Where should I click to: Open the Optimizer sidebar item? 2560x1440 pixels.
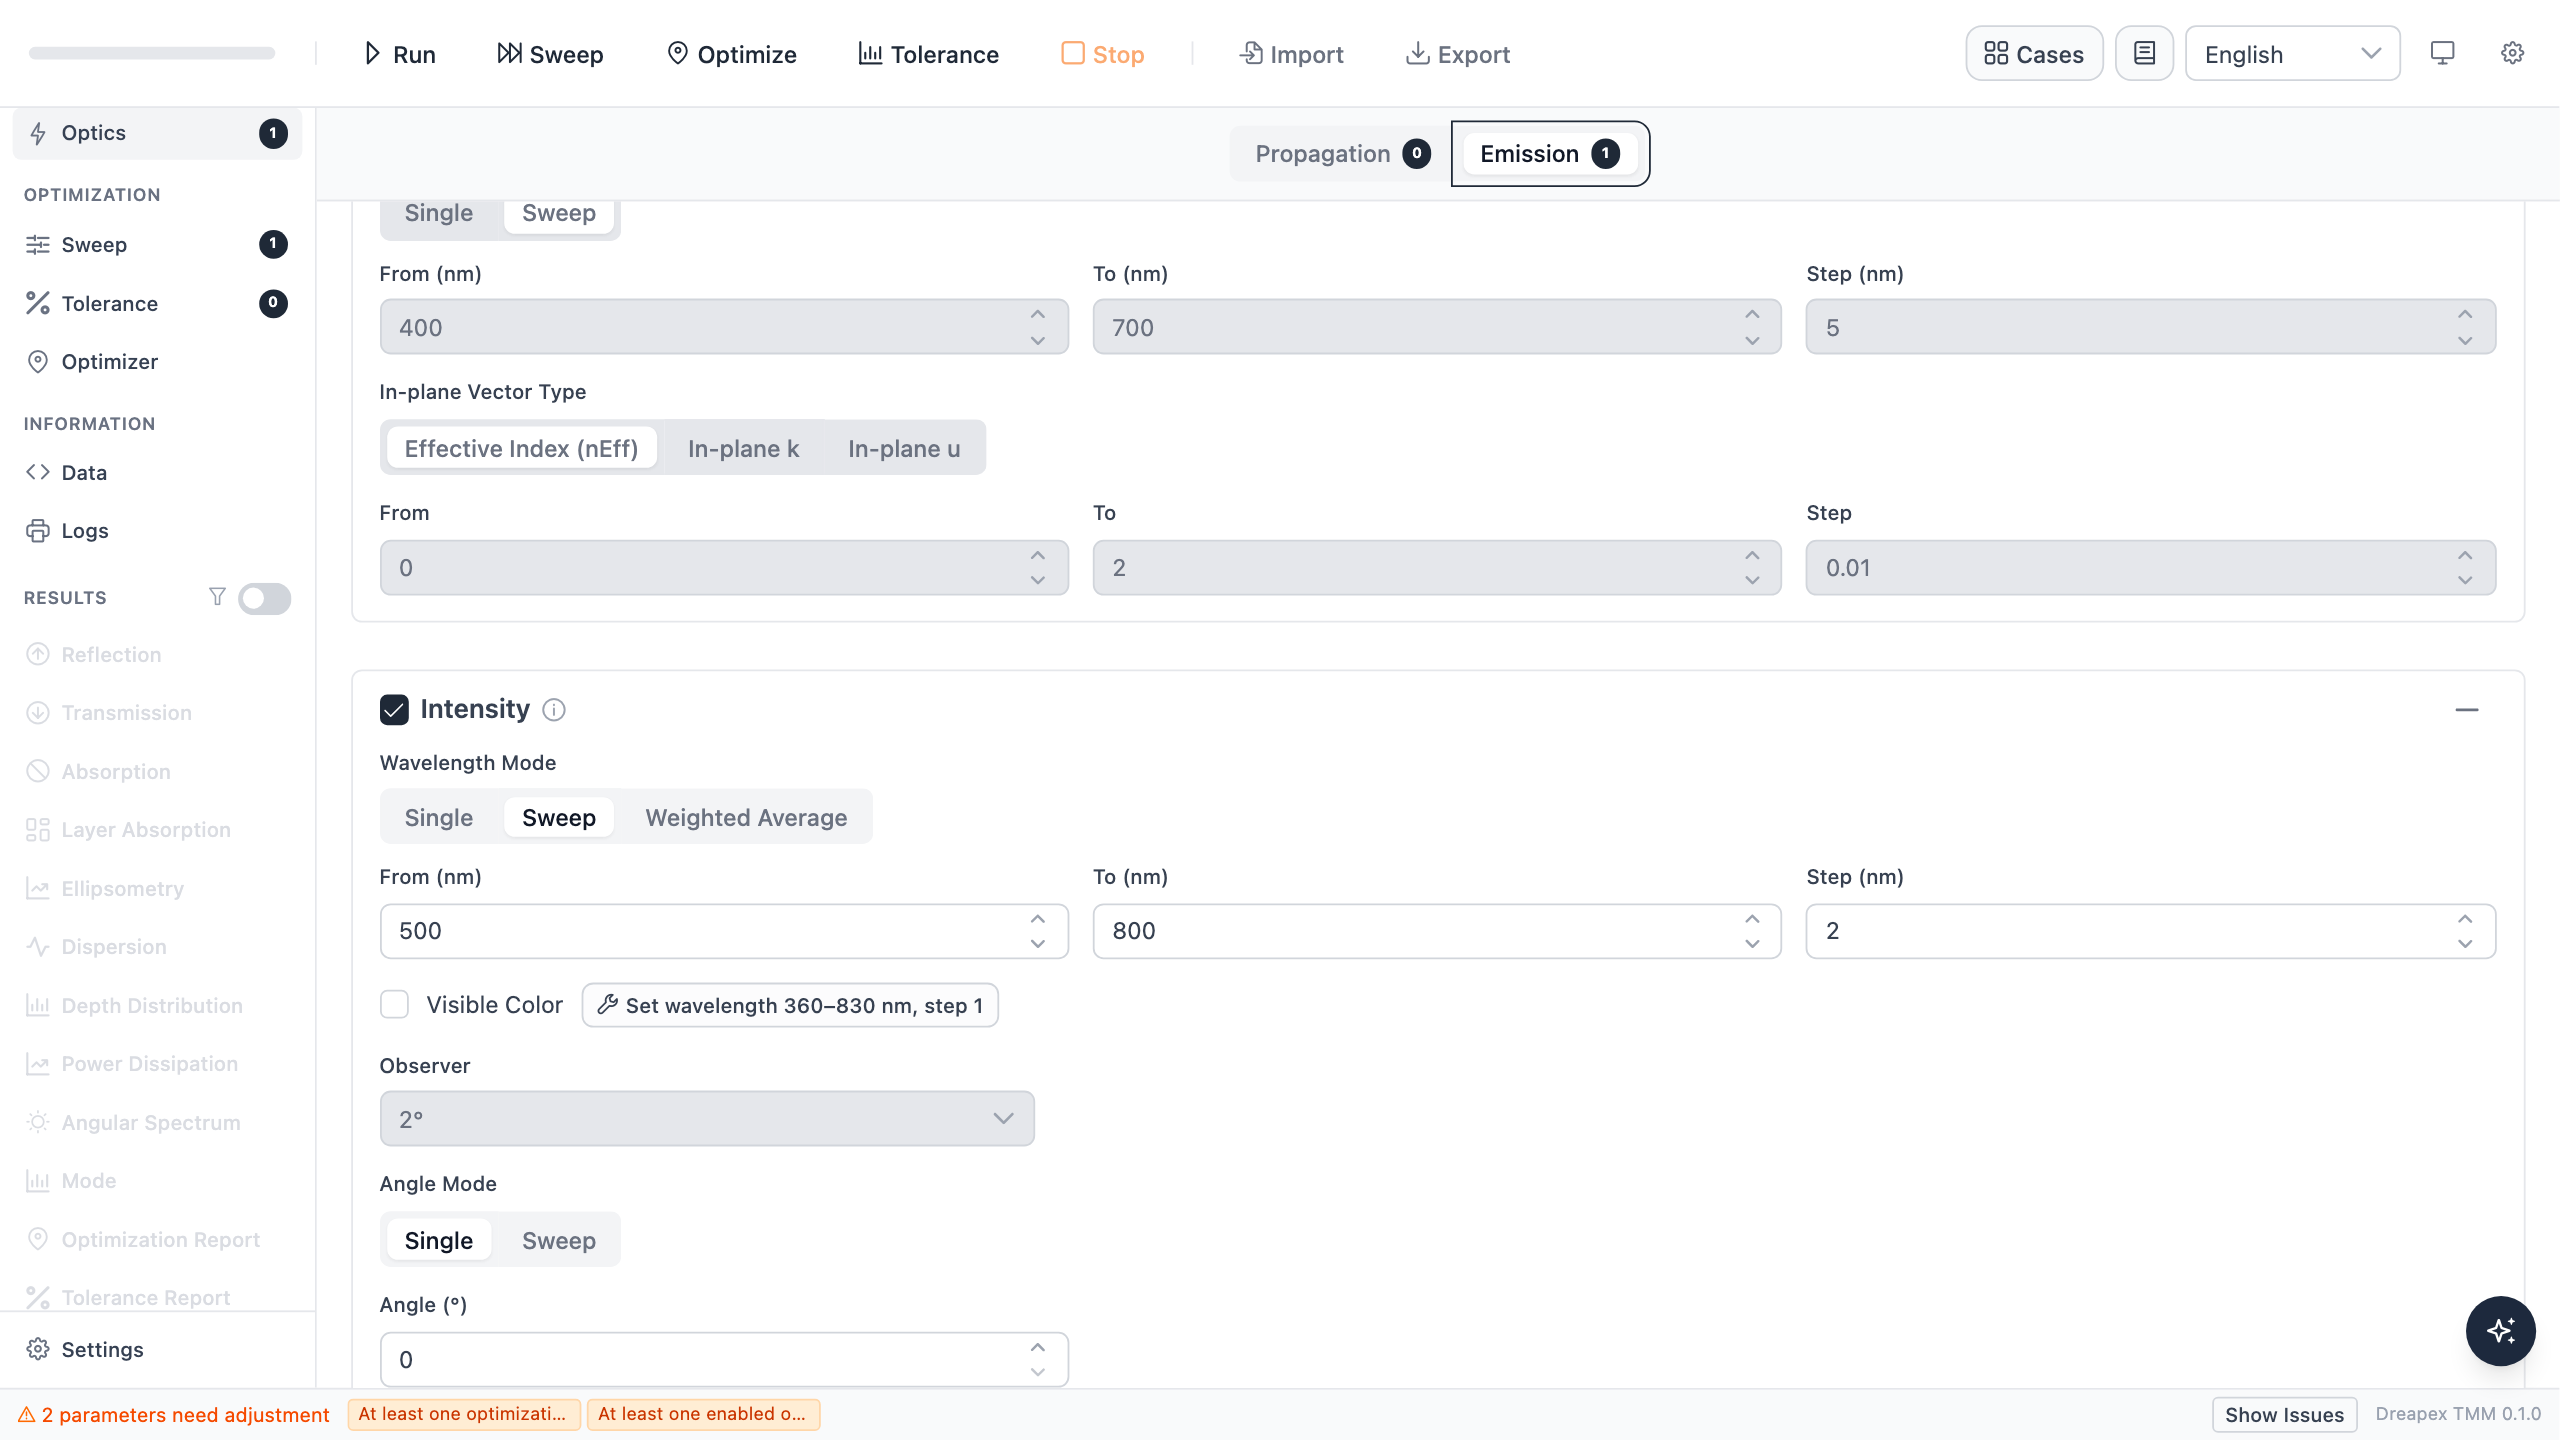point(157,362)
